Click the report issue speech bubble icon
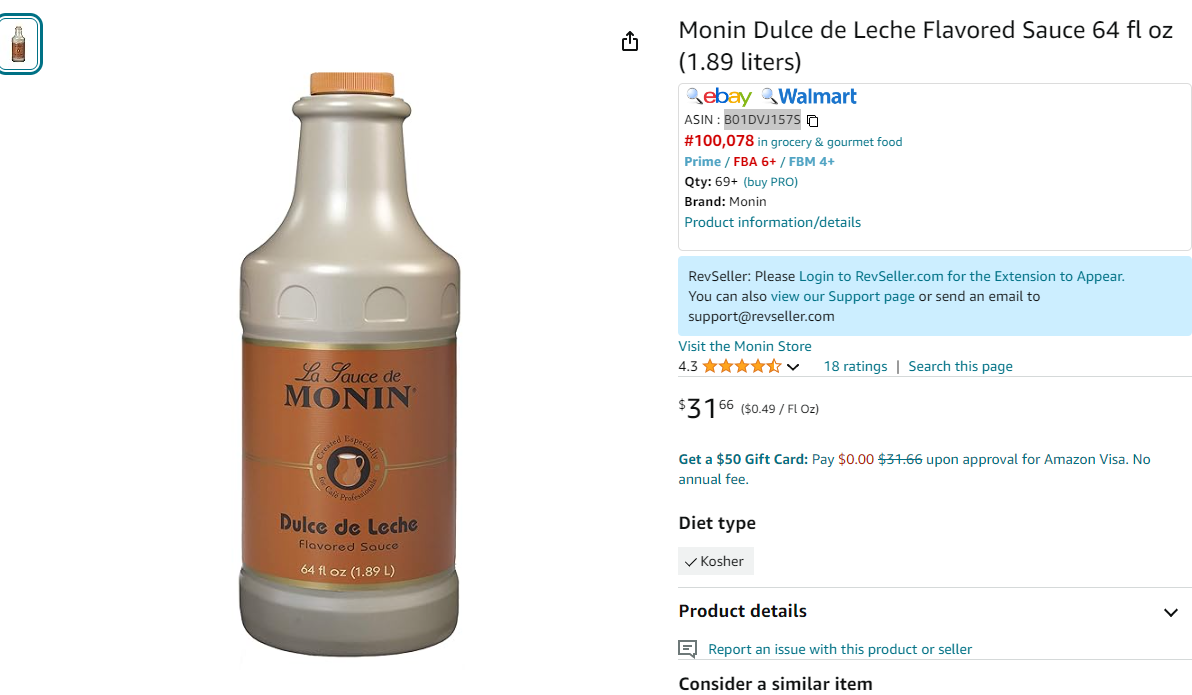 click(x=687, y=649)
